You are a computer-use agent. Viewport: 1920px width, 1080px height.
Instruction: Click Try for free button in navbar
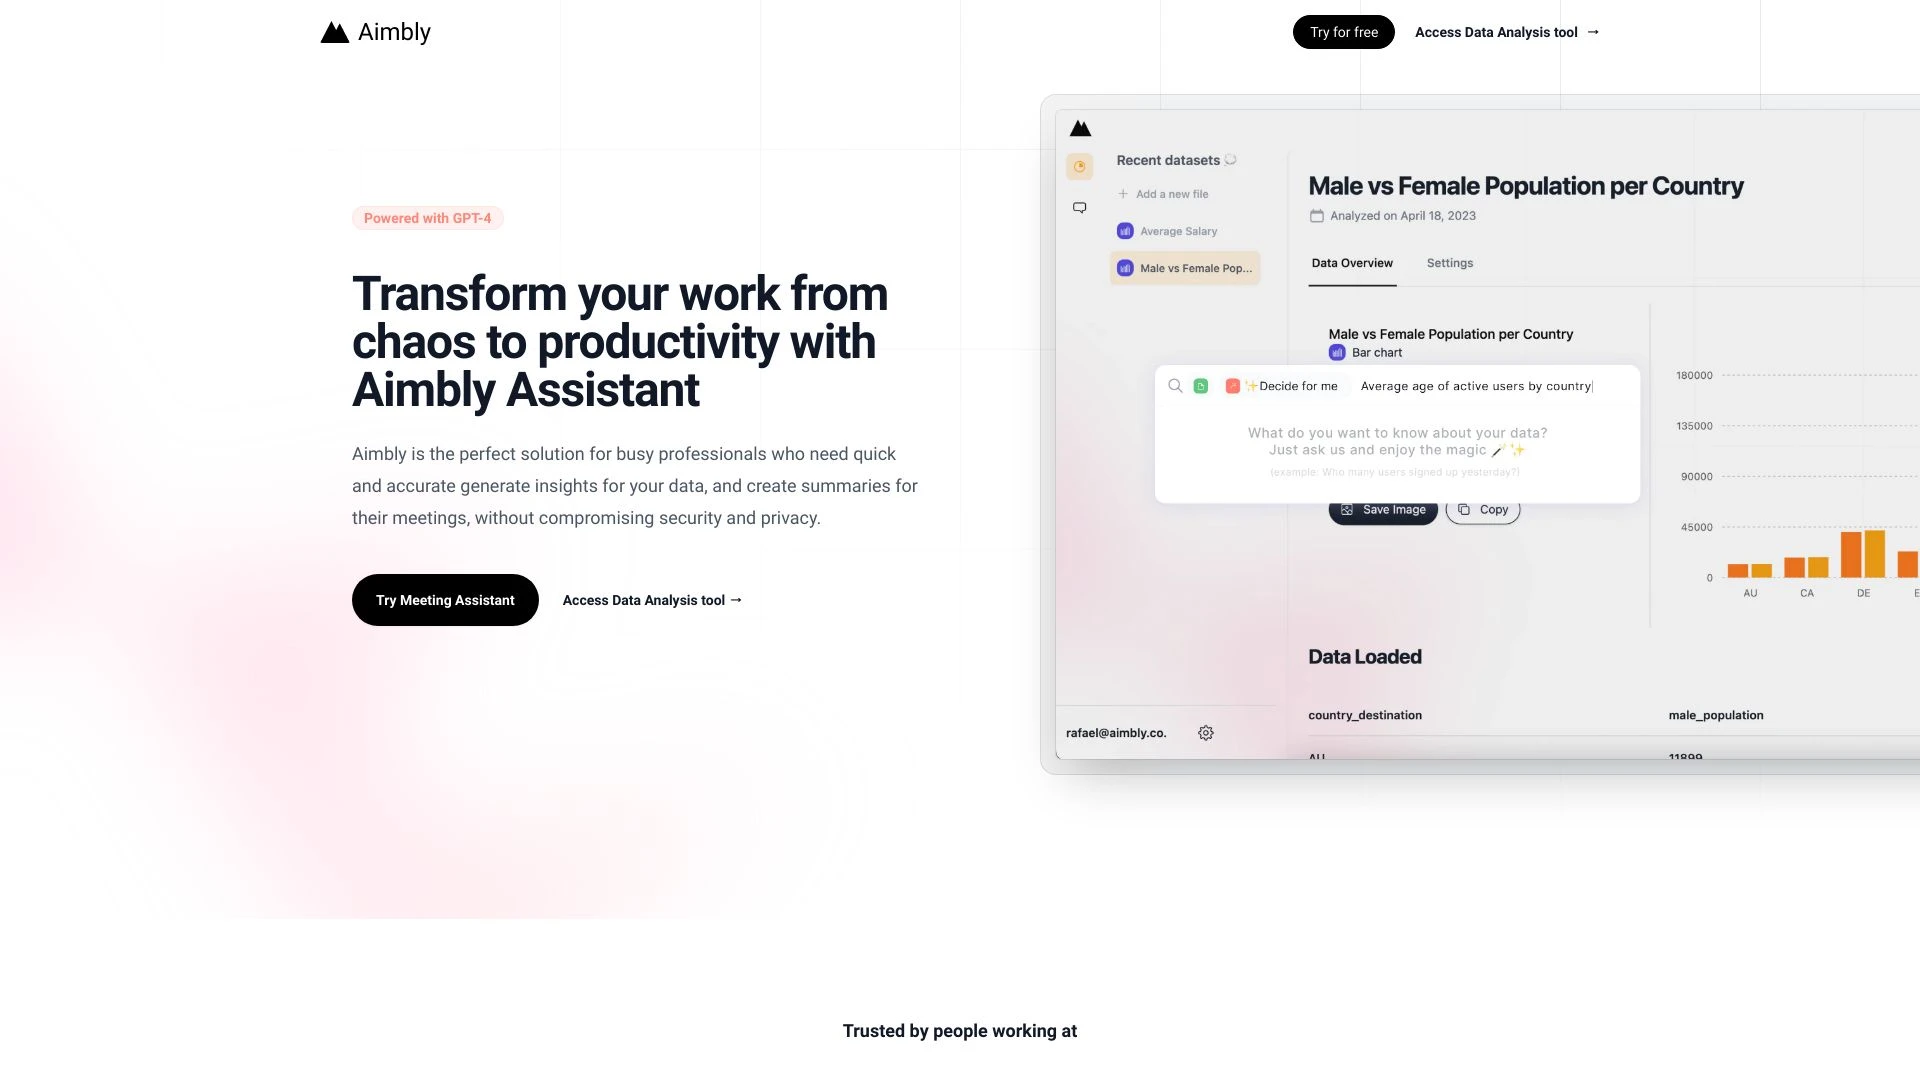pos(1342,32)
